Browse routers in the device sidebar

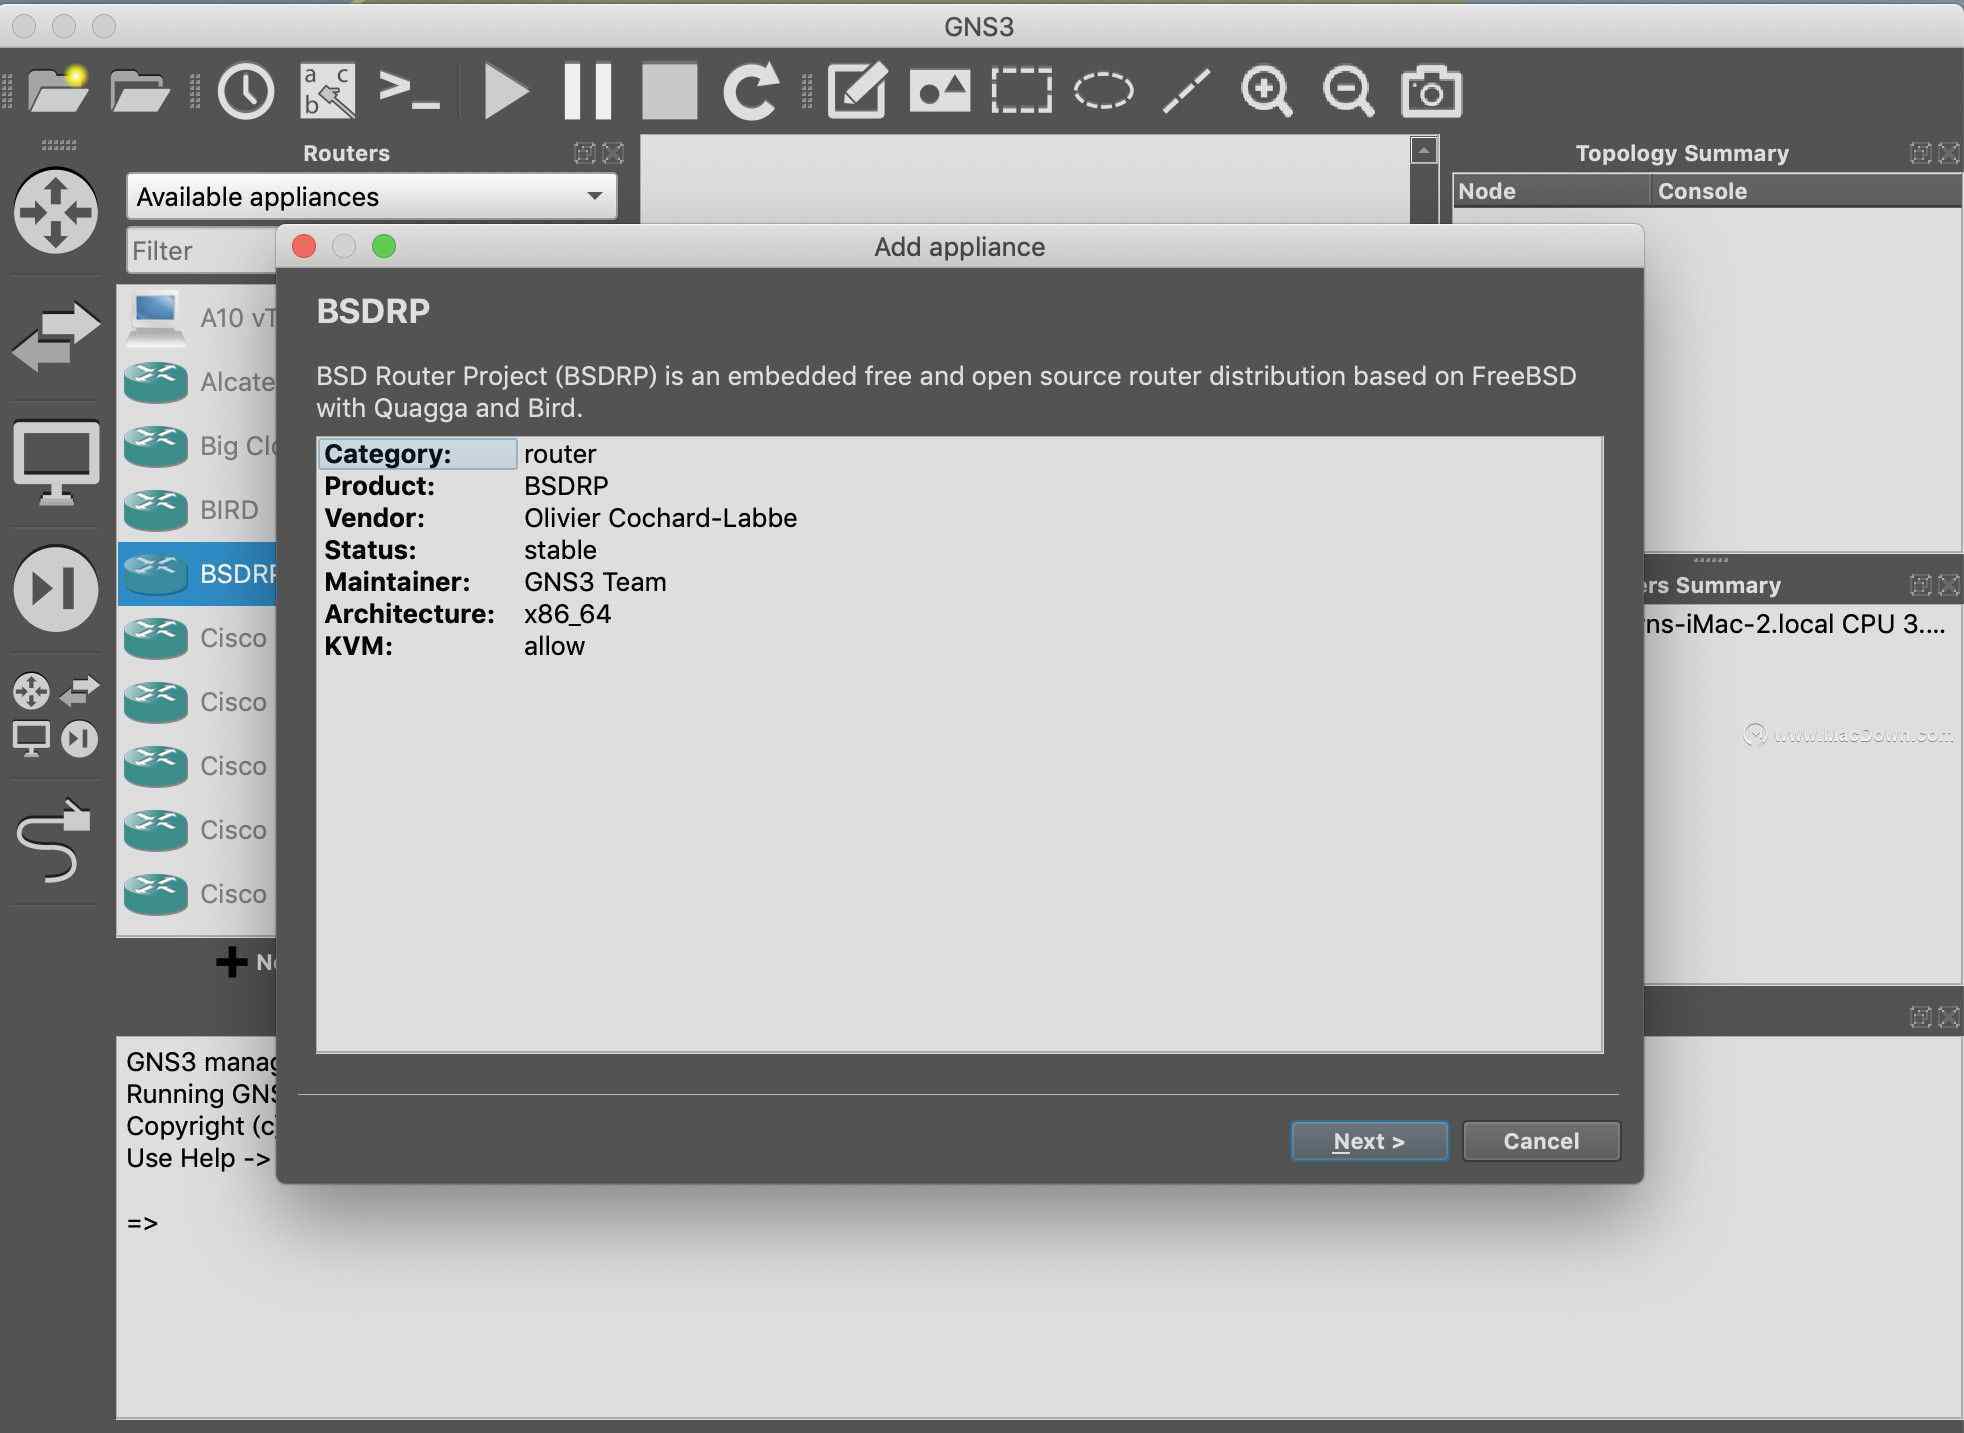pyautogui.click(x=56, y=211)
